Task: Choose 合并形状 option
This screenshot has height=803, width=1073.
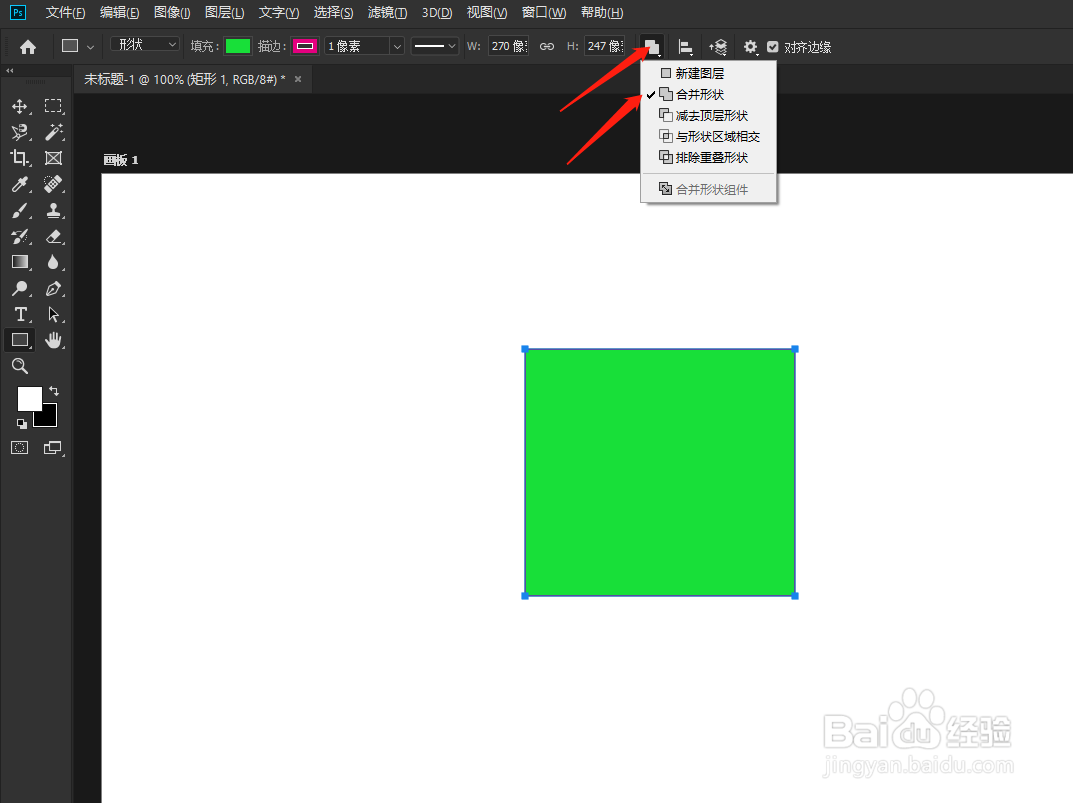Action: pos(708,94)
